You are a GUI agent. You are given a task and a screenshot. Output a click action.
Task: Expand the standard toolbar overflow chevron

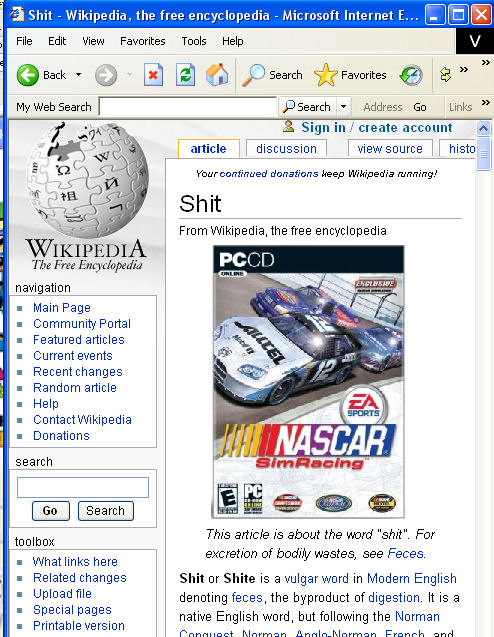coord(464,70)
